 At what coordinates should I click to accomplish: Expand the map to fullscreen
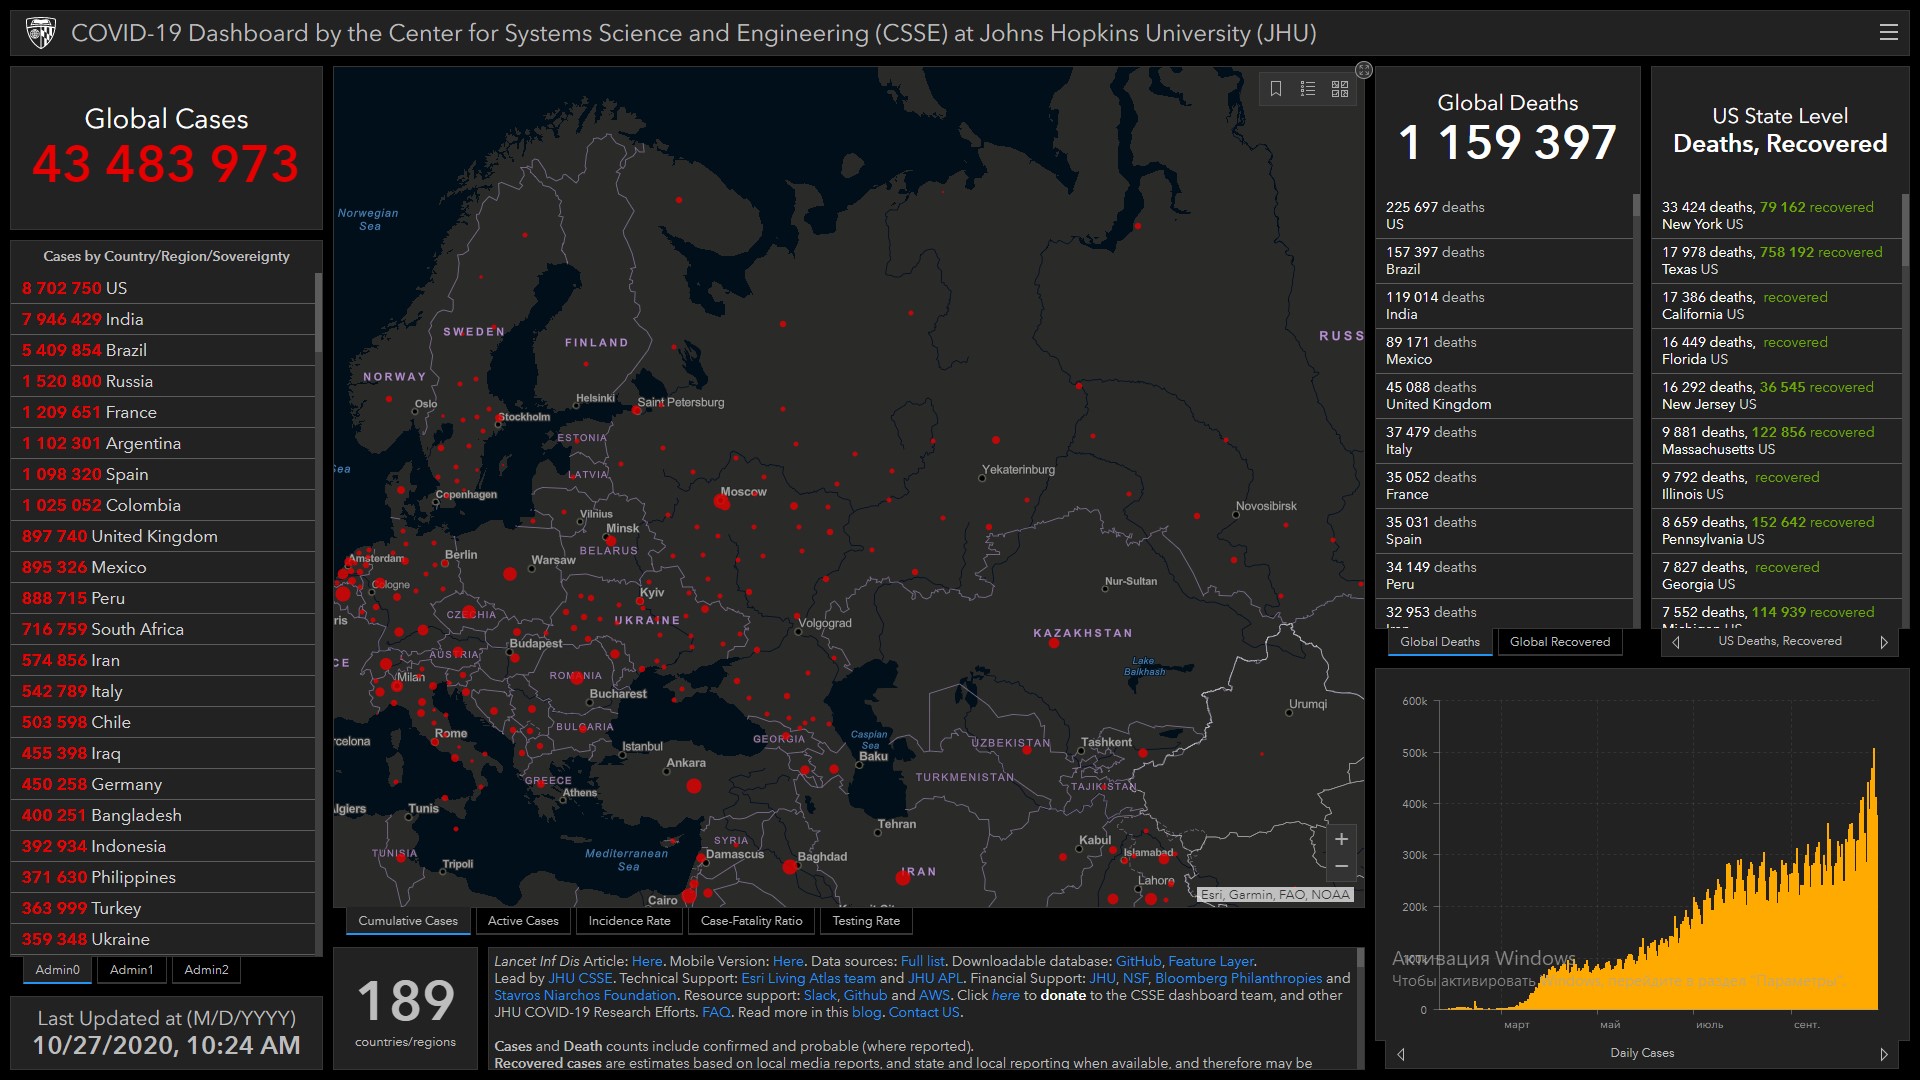1364,70
